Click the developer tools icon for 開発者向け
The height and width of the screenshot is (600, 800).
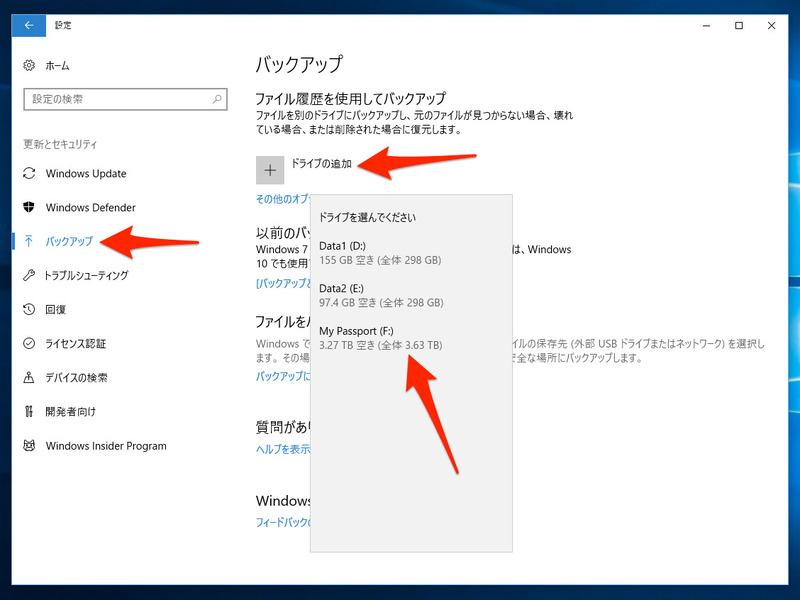coord(29,411)
